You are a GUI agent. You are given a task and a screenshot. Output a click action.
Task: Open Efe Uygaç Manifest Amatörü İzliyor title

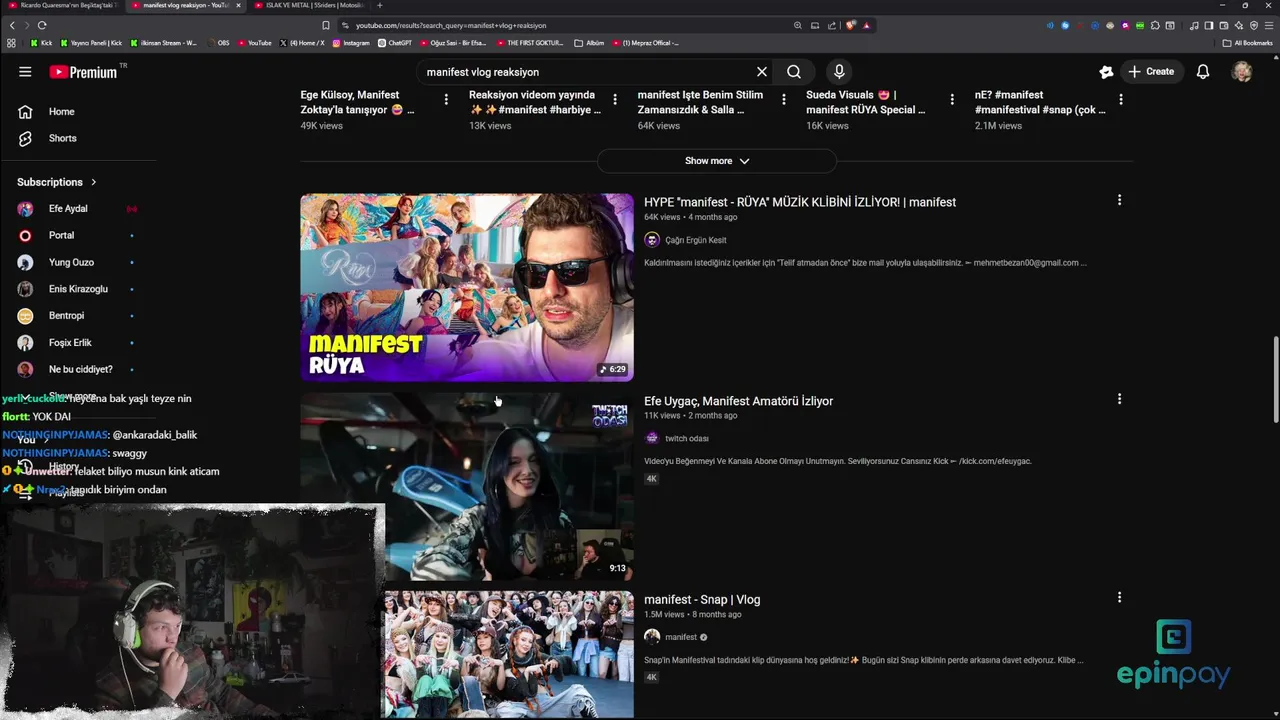pos(738,401)
